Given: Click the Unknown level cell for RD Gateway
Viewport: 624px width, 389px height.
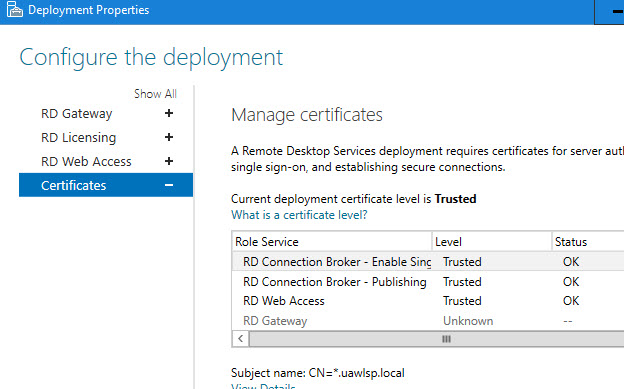Looking at the screenshot, I should [x=468, y=321].
